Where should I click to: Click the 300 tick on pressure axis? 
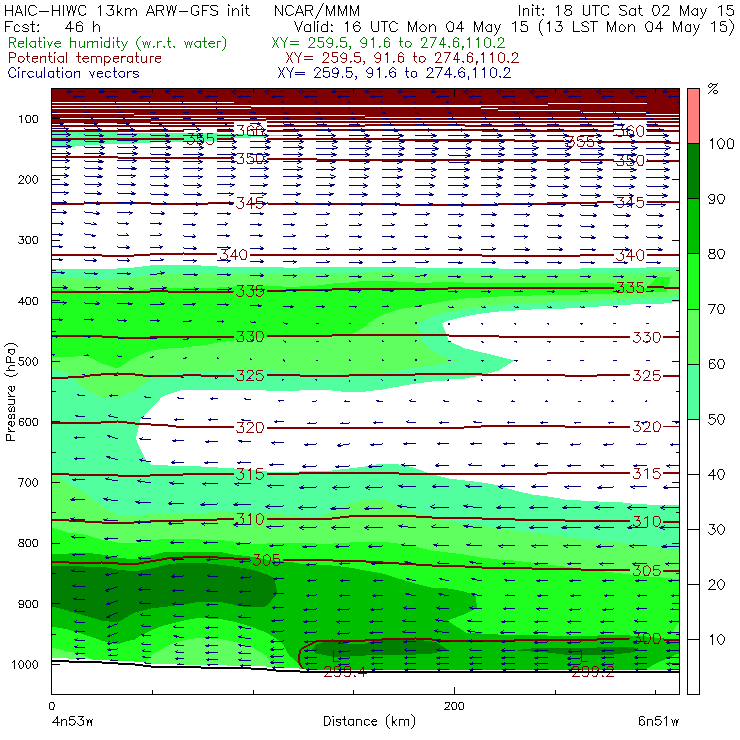[x=28, y=240]
